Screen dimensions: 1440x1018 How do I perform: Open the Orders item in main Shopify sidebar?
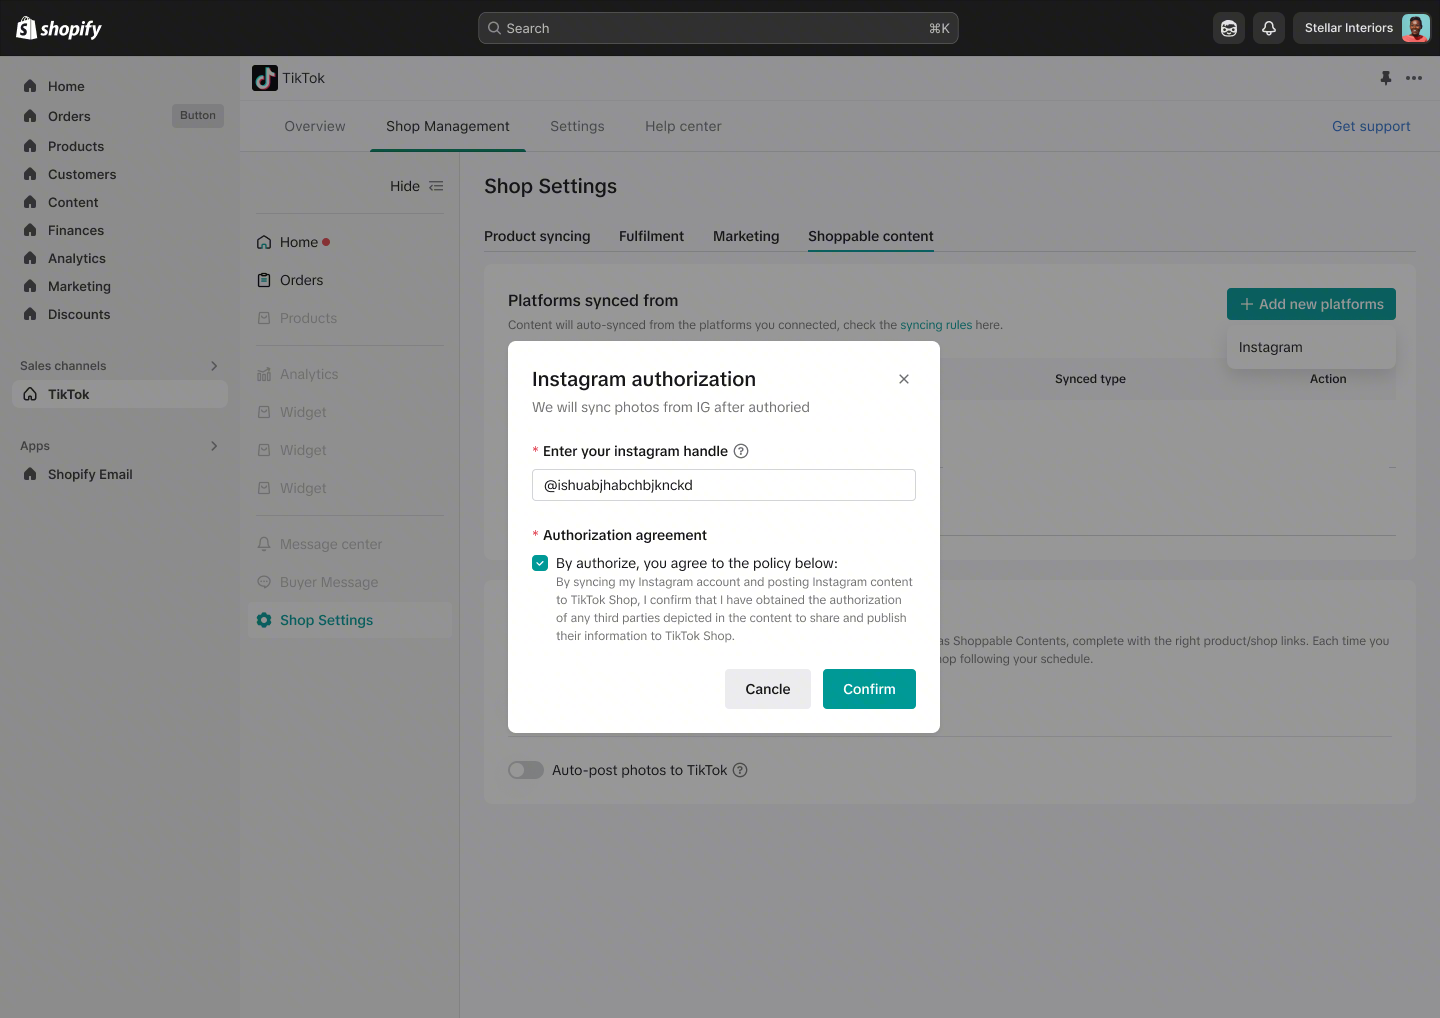tap(69, 116)
